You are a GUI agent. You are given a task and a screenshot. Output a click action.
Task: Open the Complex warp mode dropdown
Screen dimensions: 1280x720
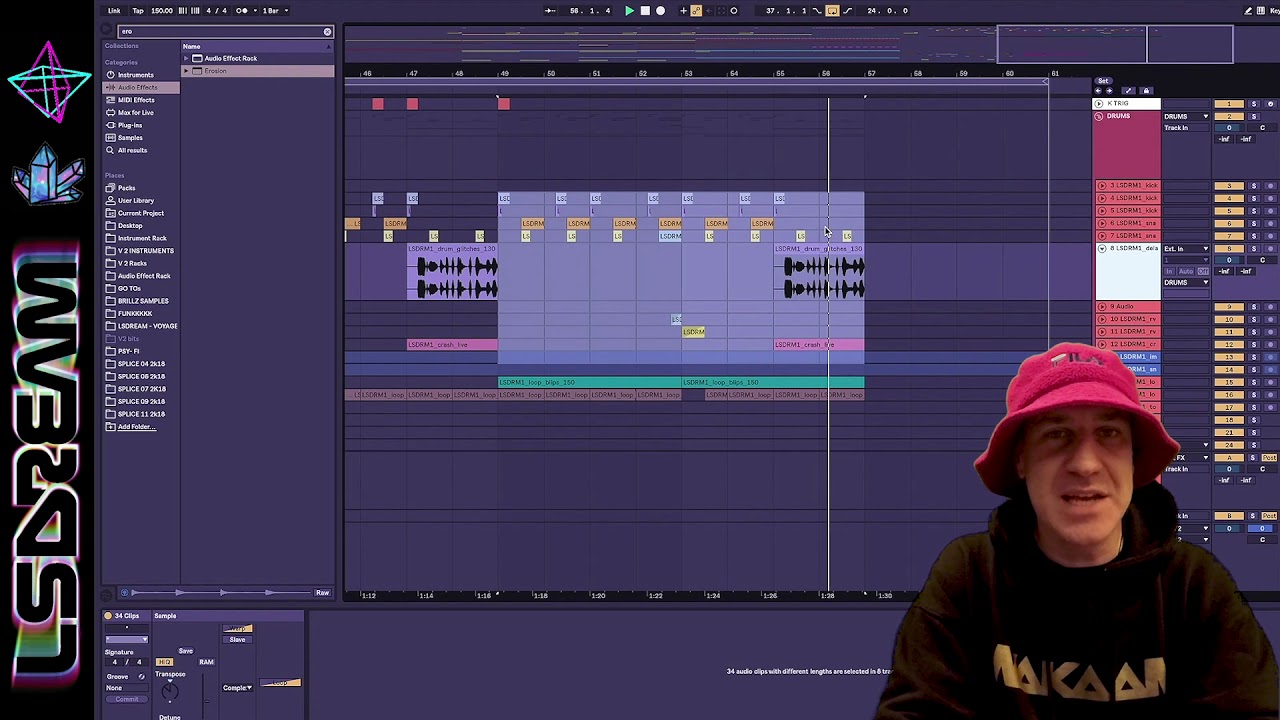(237, 688)
